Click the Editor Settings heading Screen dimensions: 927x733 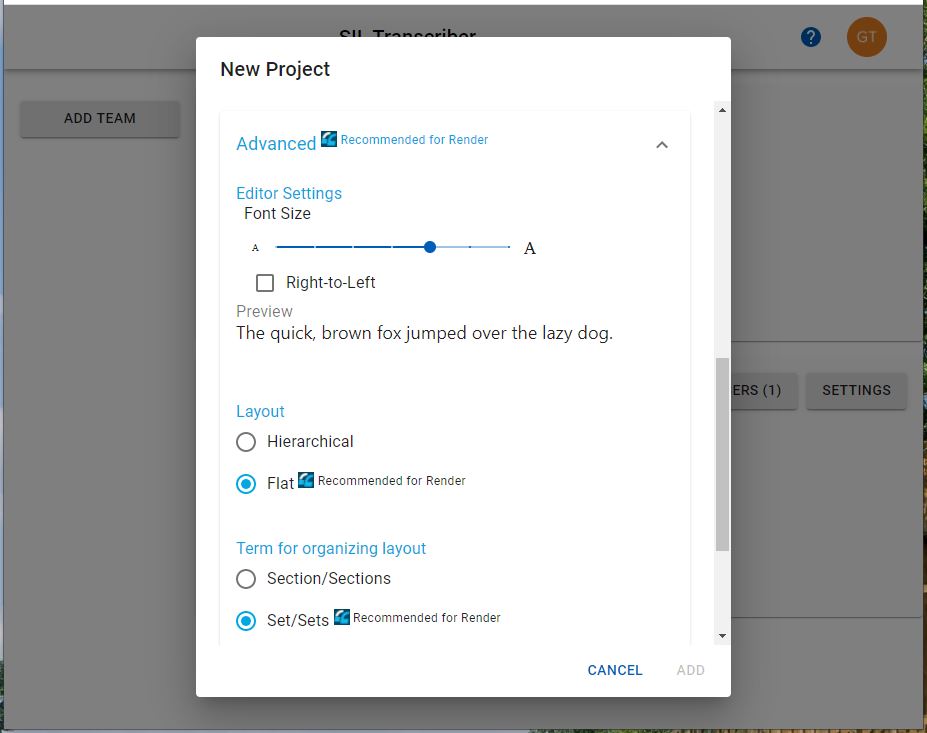[x=289, y=193]
